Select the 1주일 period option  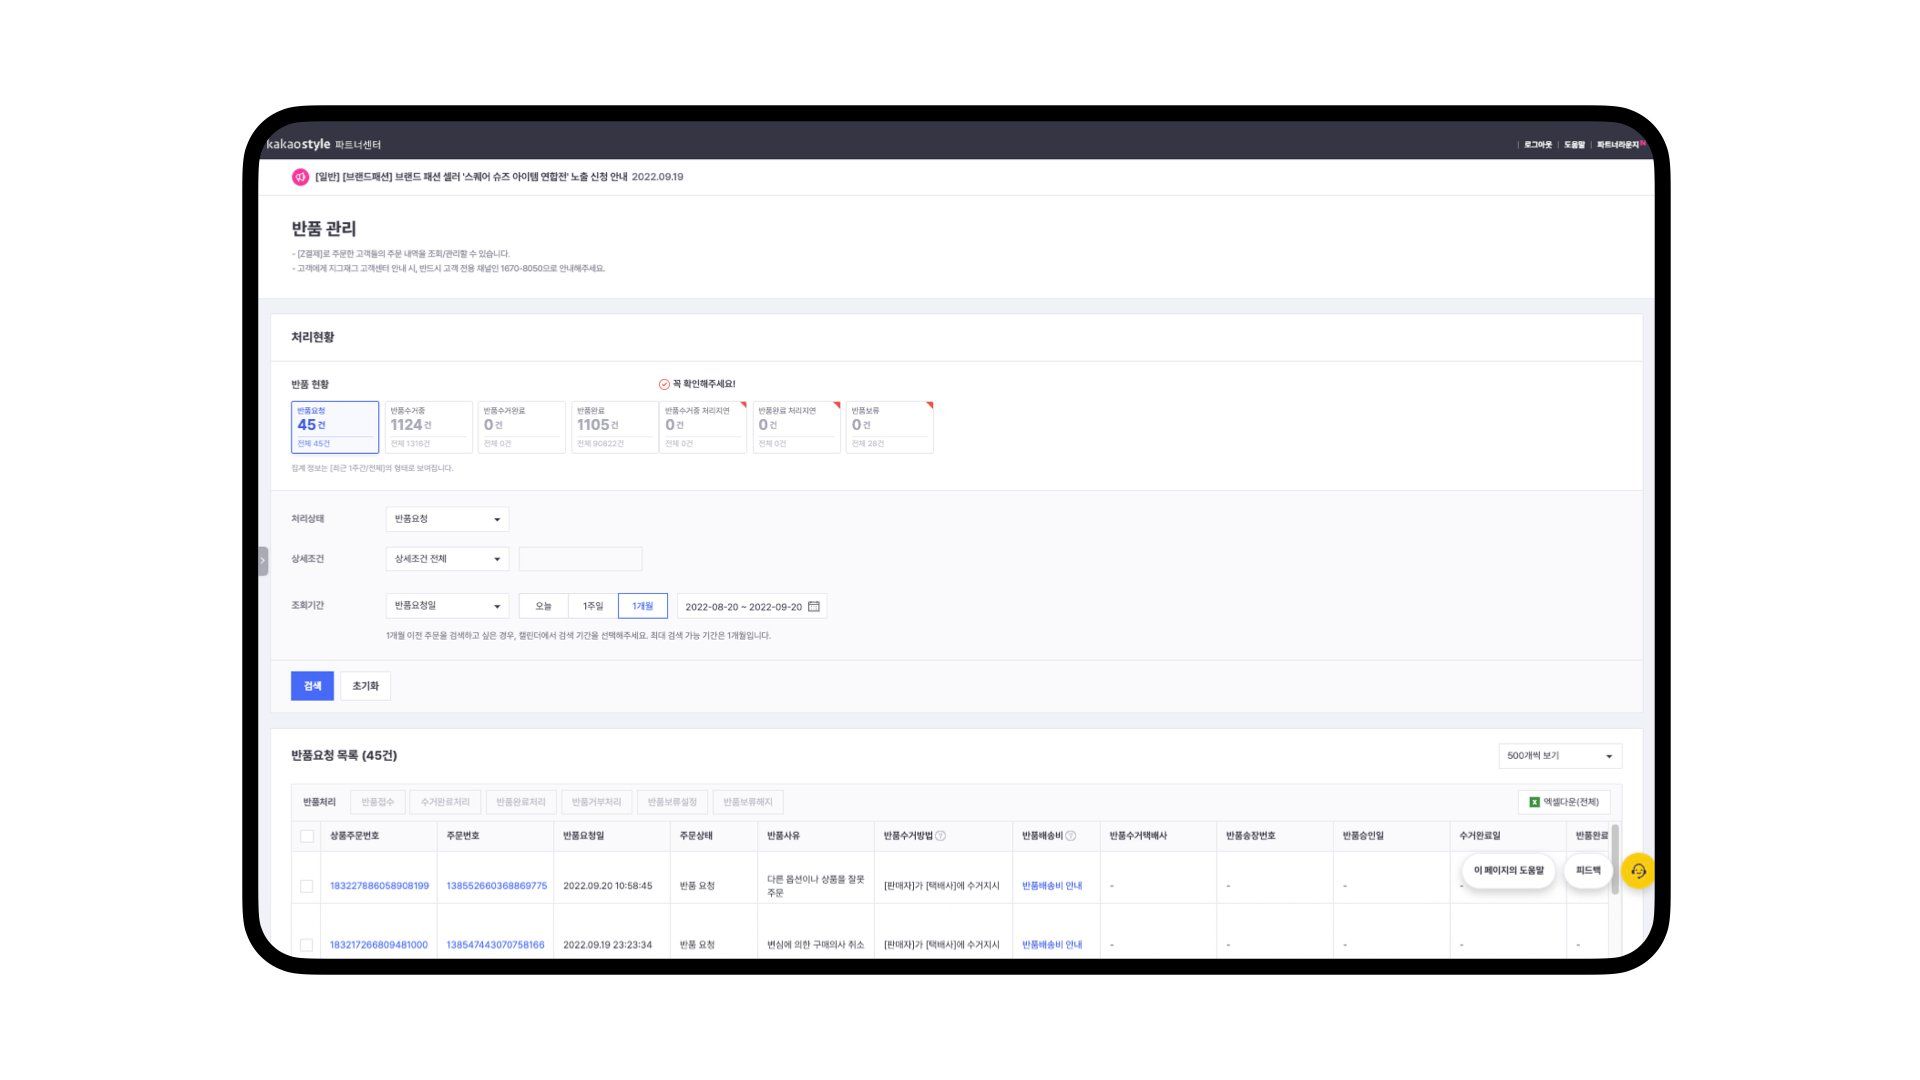[x=593, y=606]
